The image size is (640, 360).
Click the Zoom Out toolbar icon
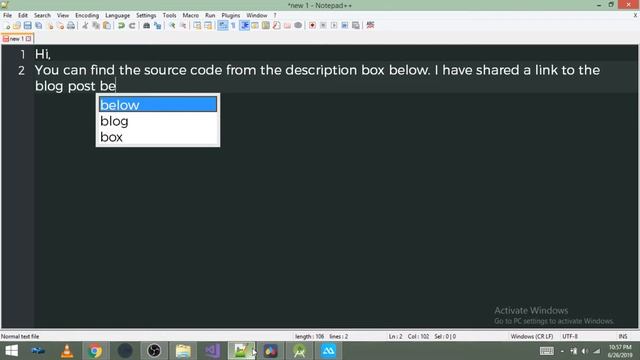(183, 25)
